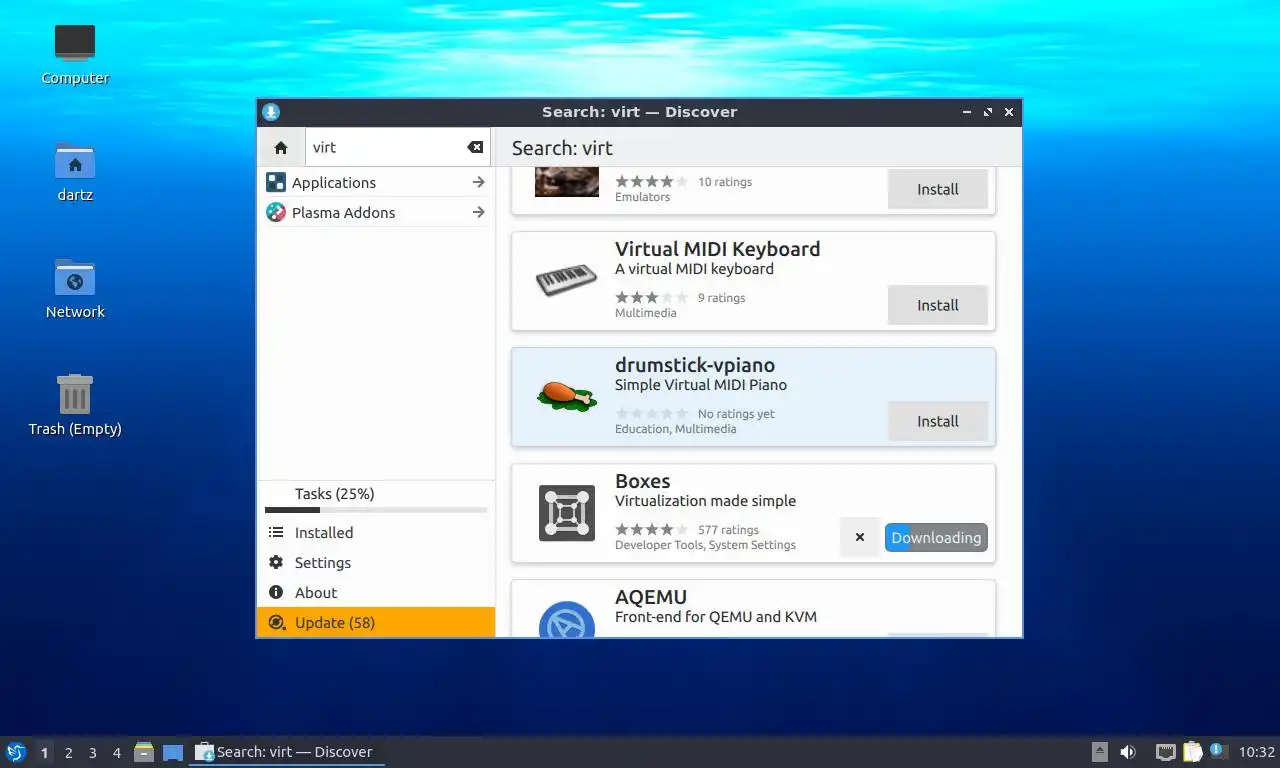This screenshot has height=768, width=1280.
Task: Open the Update (58) section
Action: tap(376, 622)
